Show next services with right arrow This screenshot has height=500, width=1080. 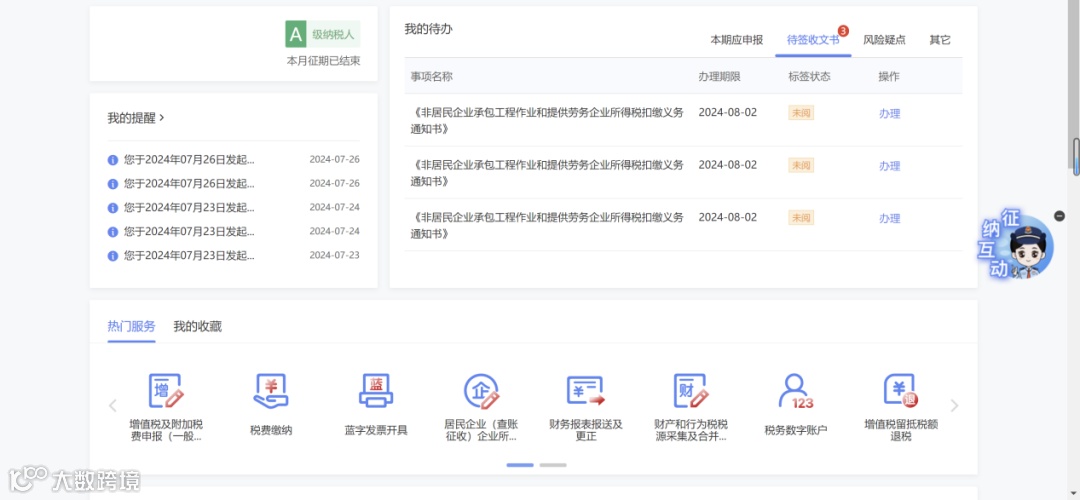954,406
